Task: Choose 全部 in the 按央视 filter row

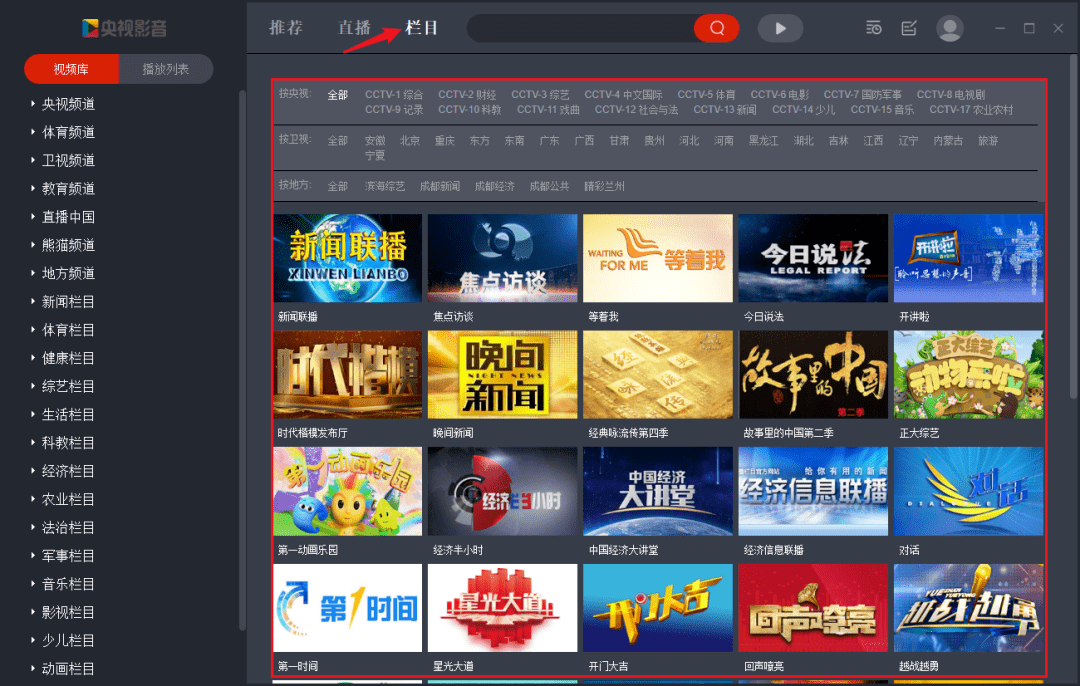Action: point(338,95)
